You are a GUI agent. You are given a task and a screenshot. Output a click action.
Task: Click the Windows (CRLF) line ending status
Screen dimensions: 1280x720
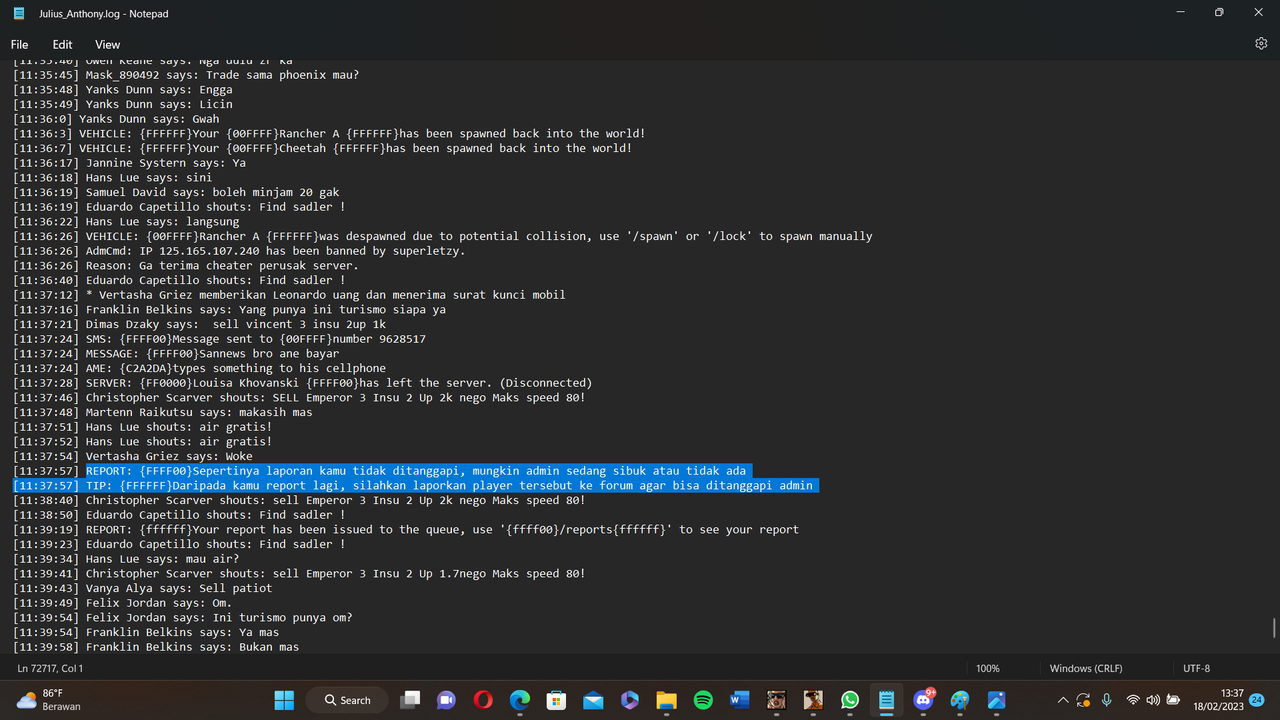tap(1085, 668)
